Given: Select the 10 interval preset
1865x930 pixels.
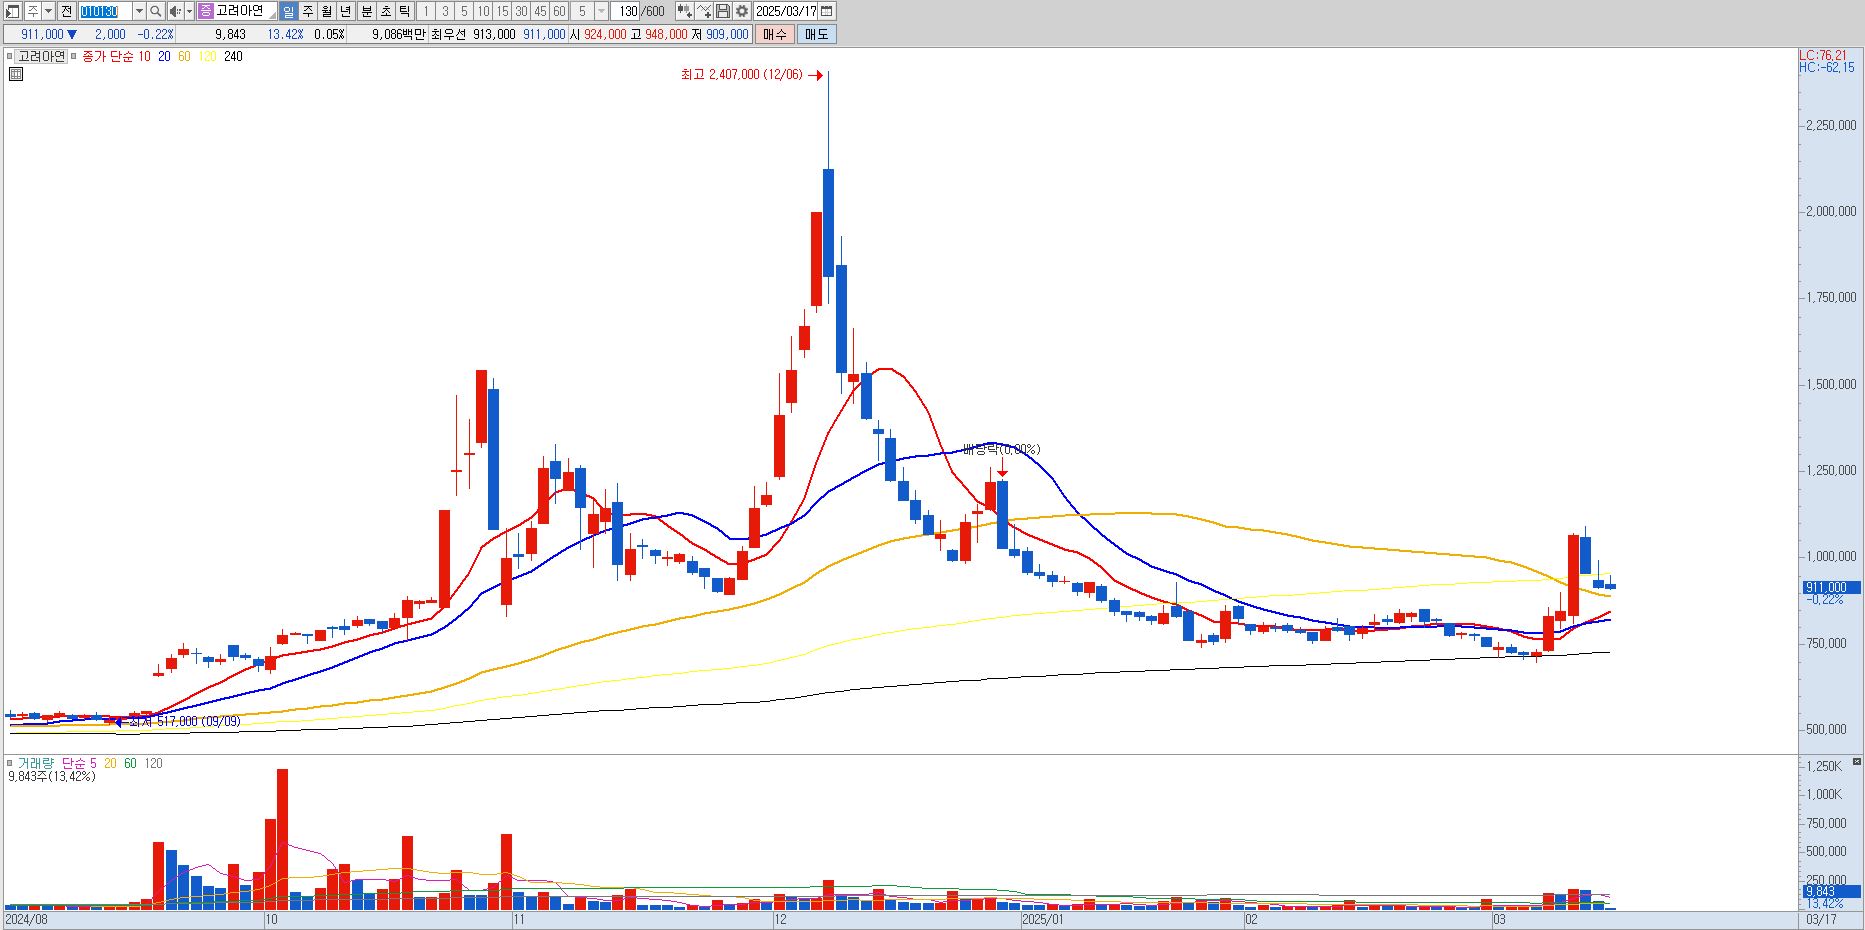Looking at the screenshot, I should [483, 11].
